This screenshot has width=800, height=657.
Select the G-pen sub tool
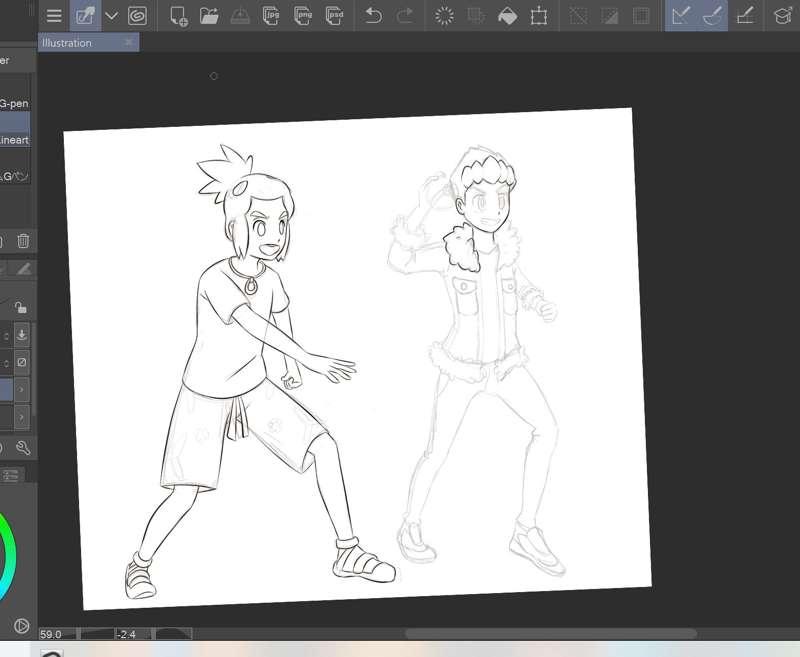coord(14,104)
